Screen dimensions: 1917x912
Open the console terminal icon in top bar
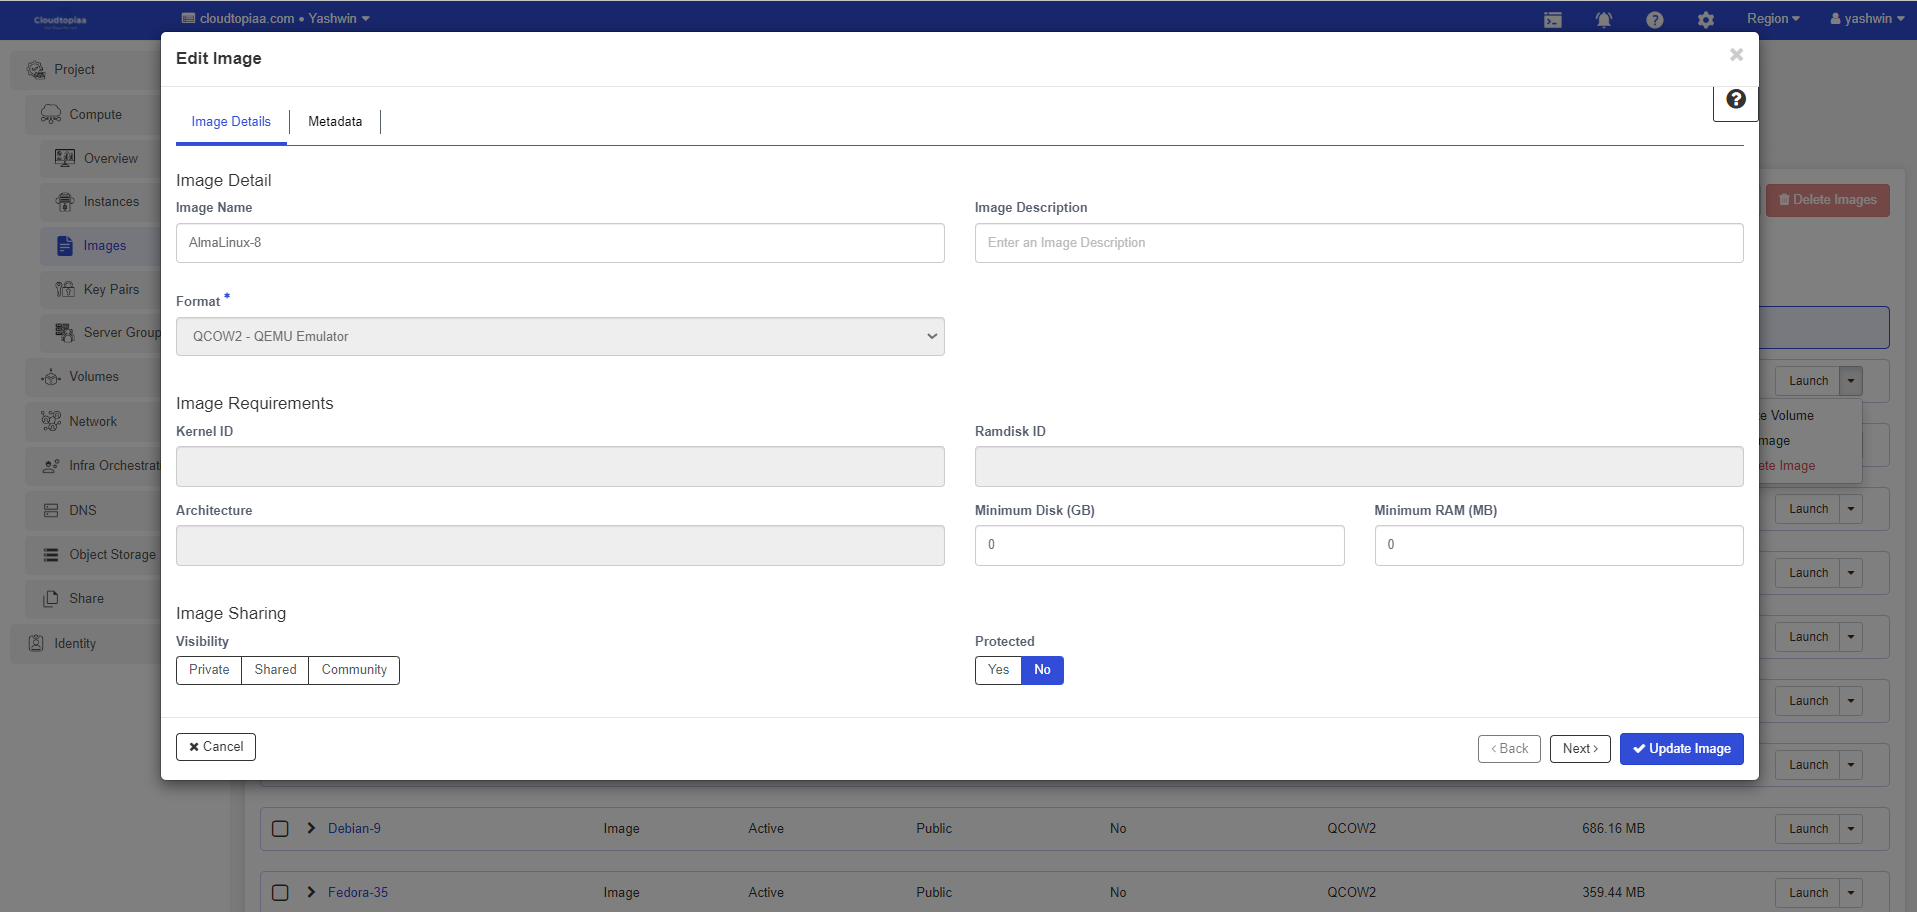[1552, 20]
